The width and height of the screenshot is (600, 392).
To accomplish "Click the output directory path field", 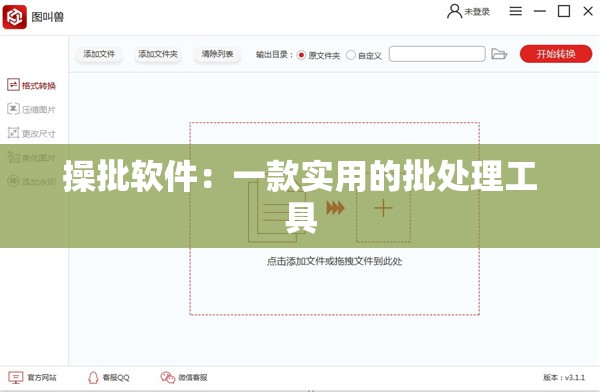I will [x=437, y=54].
